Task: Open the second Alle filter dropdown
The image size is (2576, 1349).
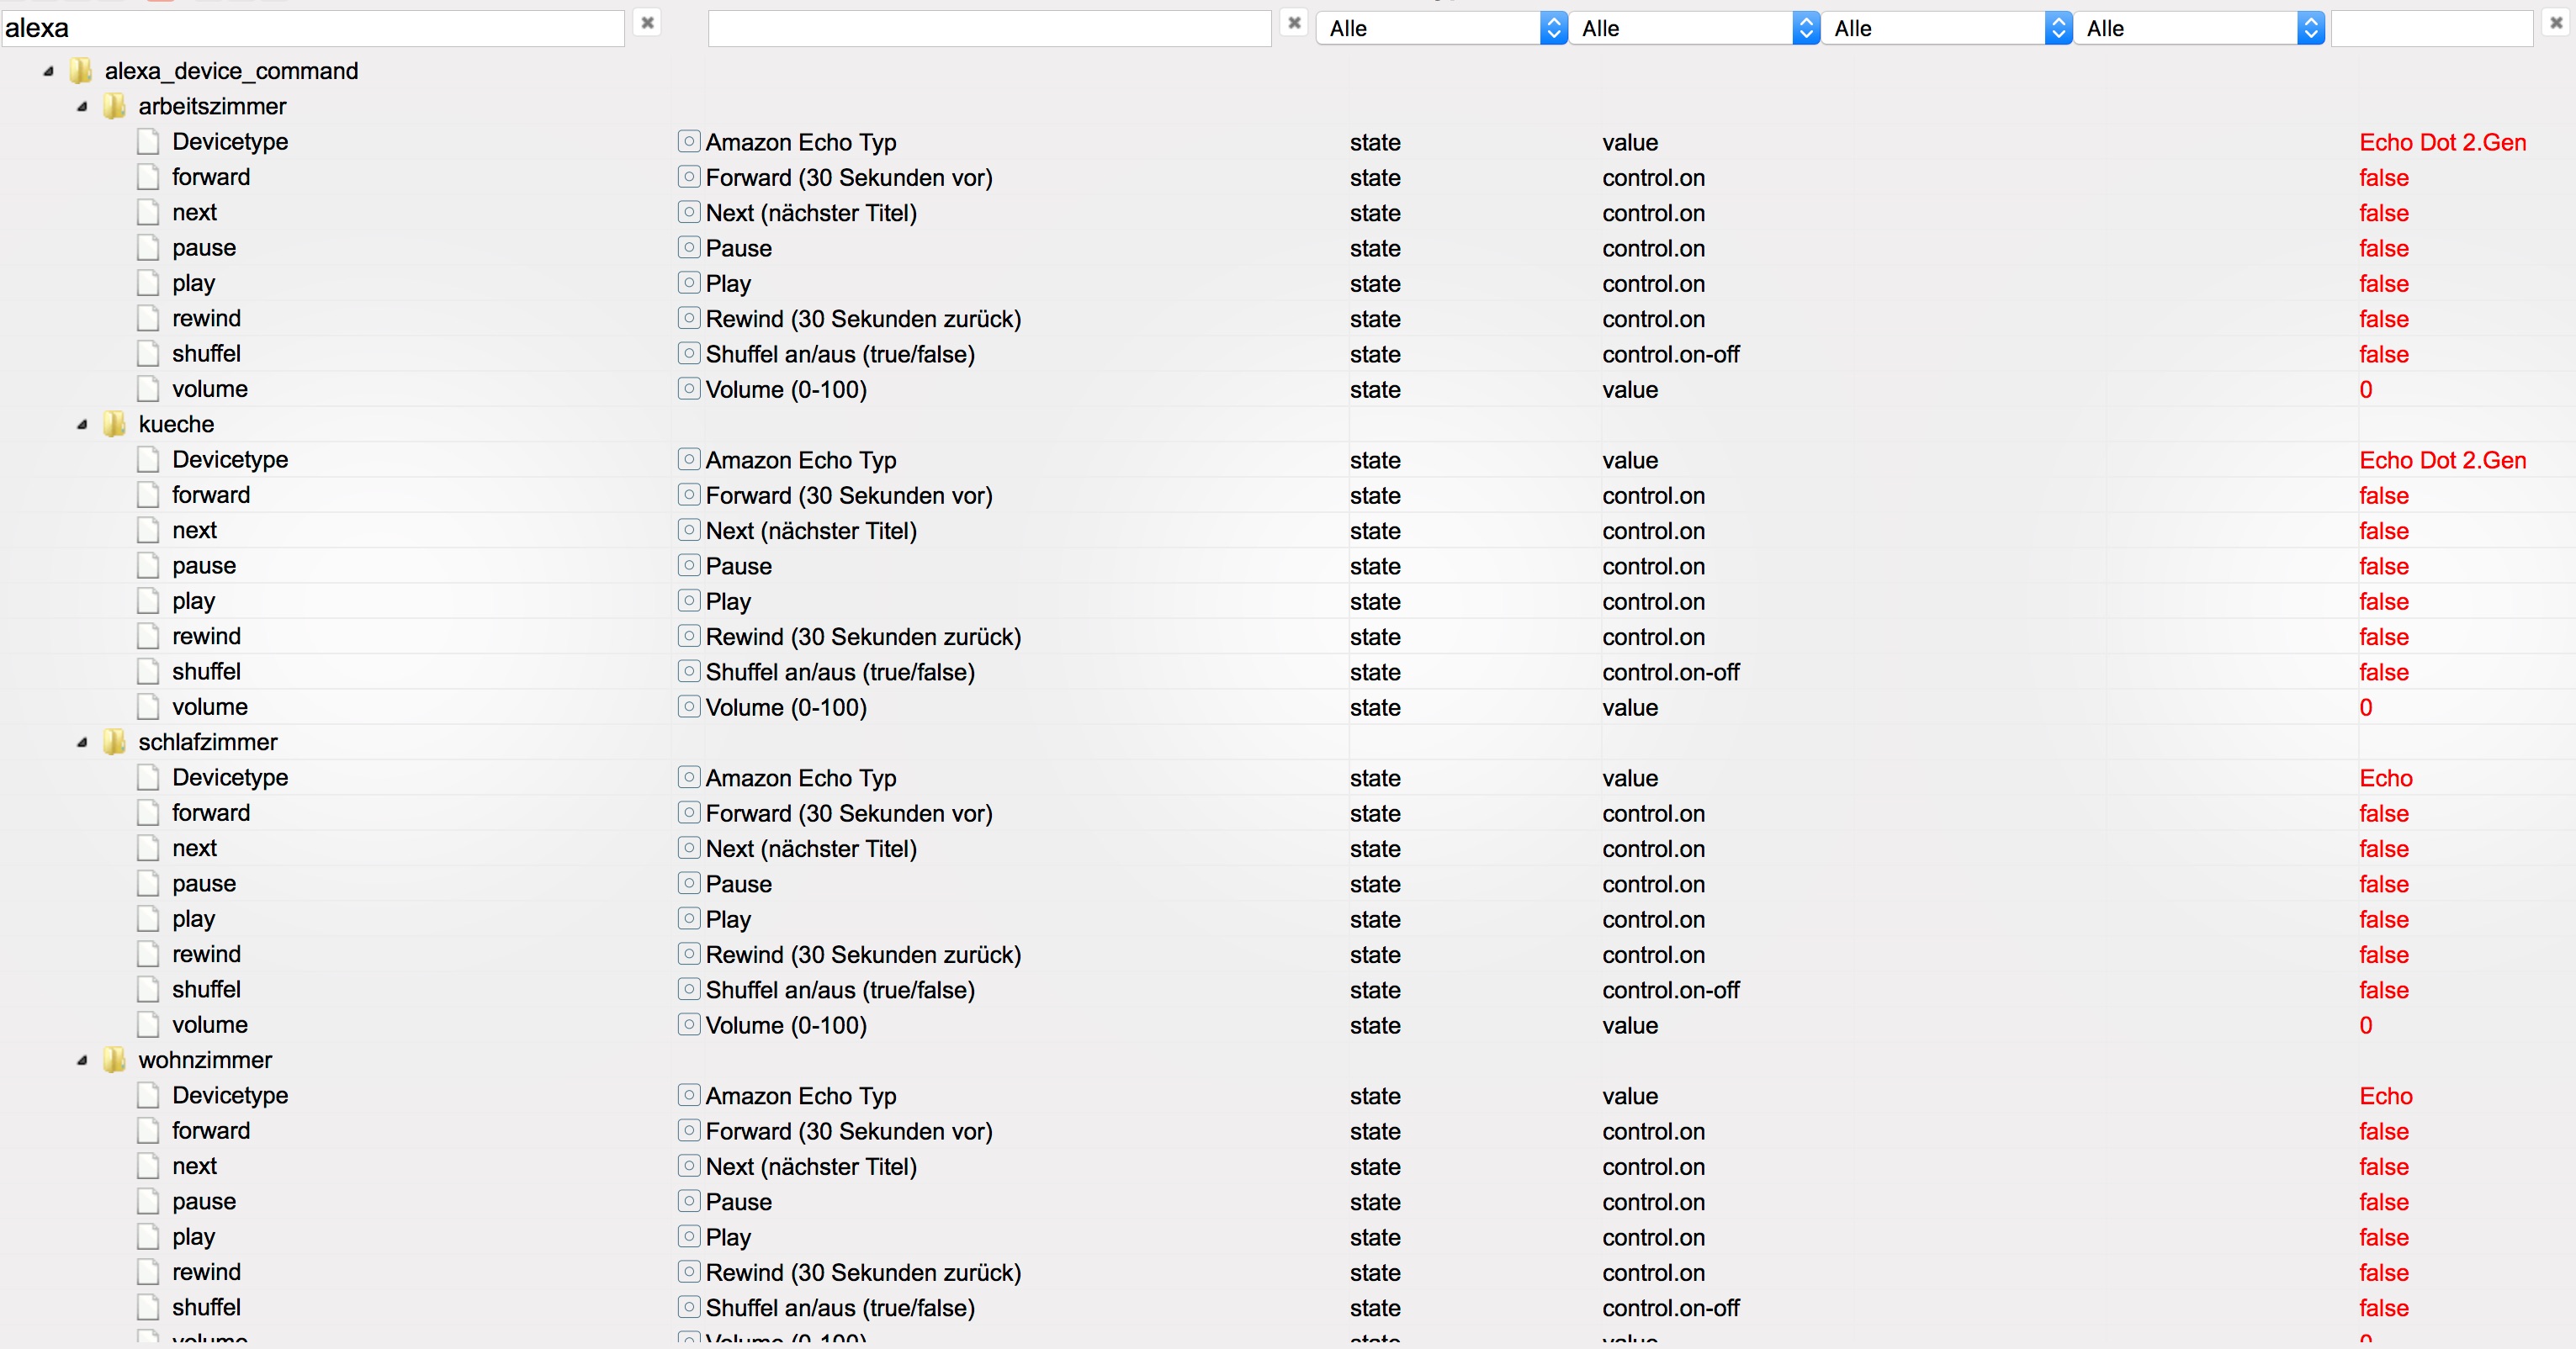Action: tap(1693, 28)
